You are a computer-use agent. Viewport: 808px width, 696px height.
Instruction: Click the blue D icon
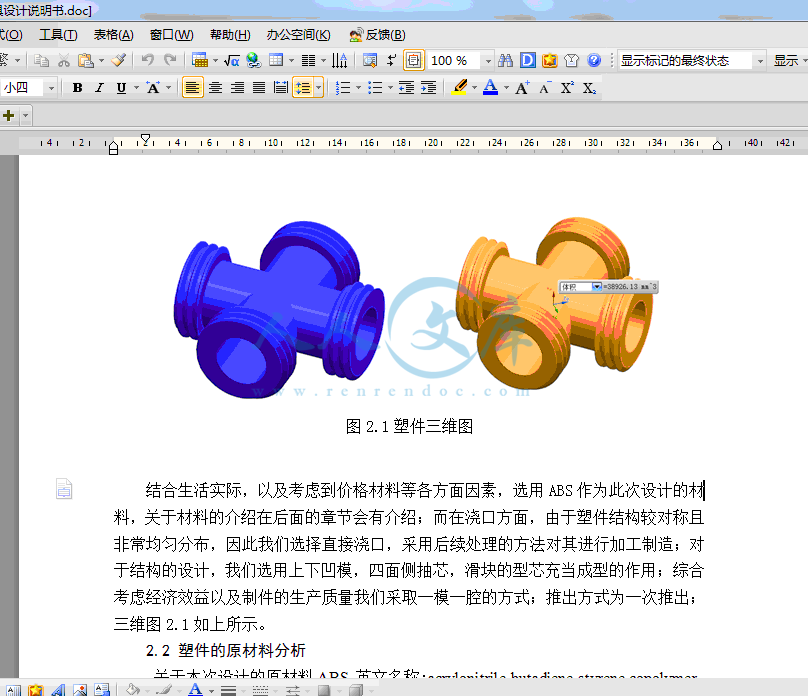point(528,60)
